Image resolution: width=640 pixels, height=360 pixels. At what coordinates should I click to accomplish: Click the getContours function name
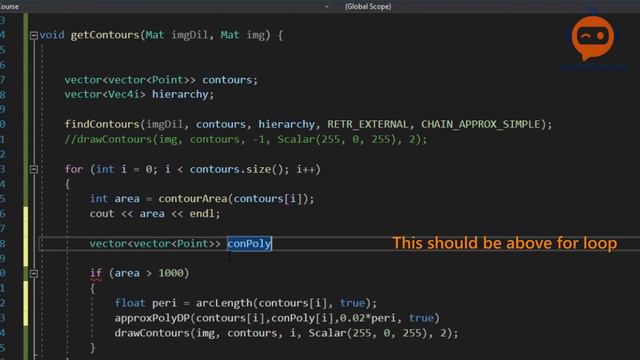[x=105, y=35]
